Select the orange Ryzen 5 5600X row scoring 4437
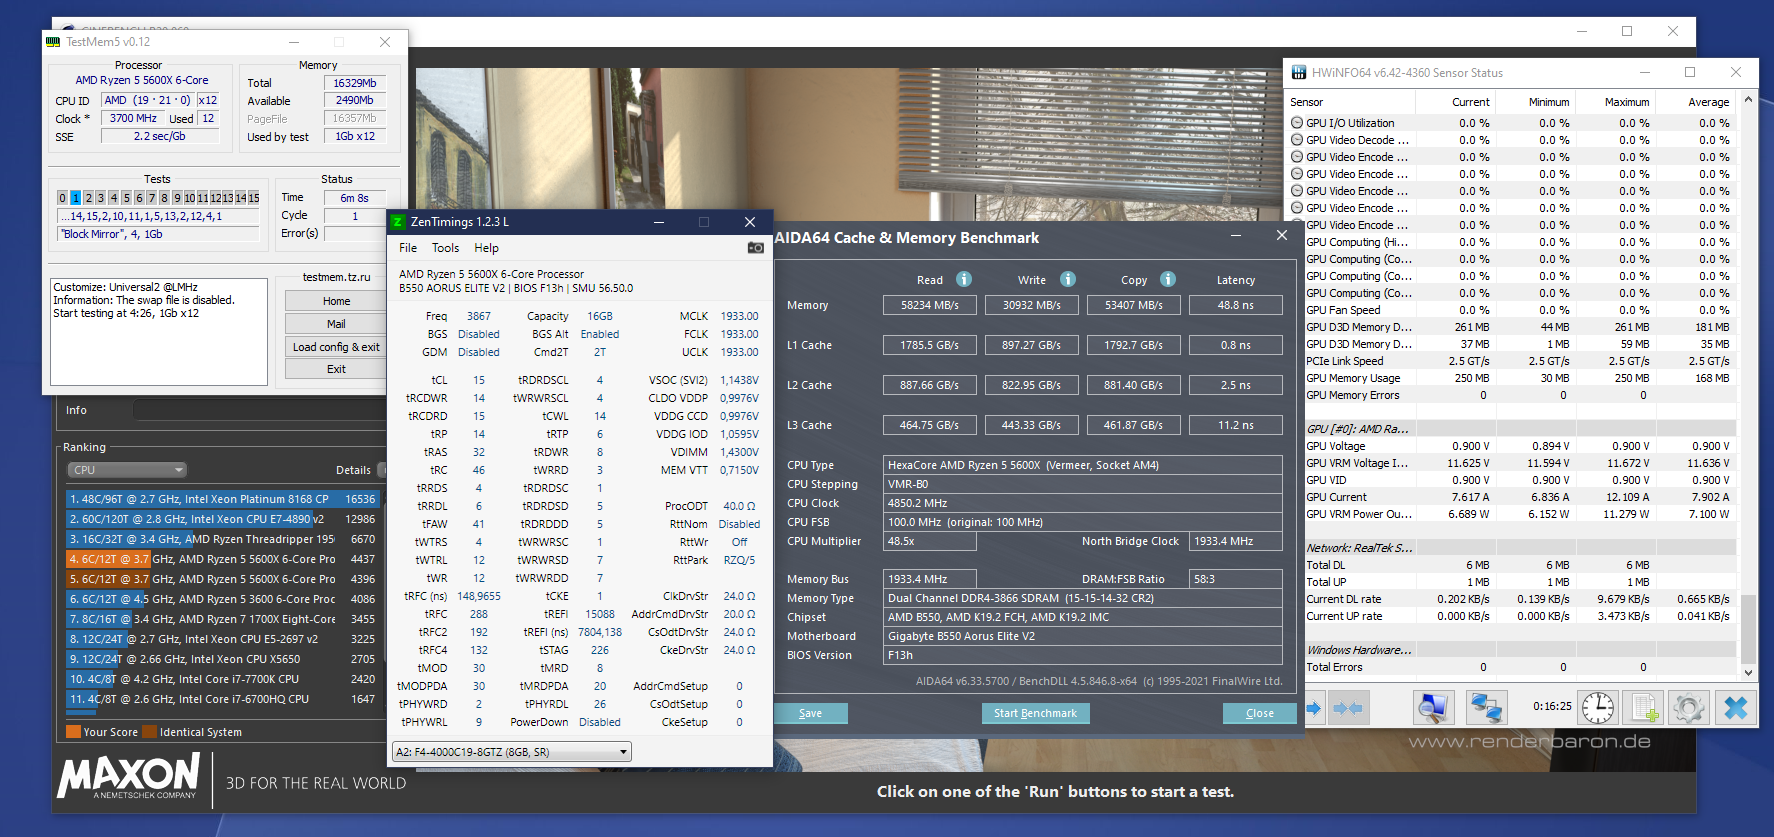 (222, 559)
